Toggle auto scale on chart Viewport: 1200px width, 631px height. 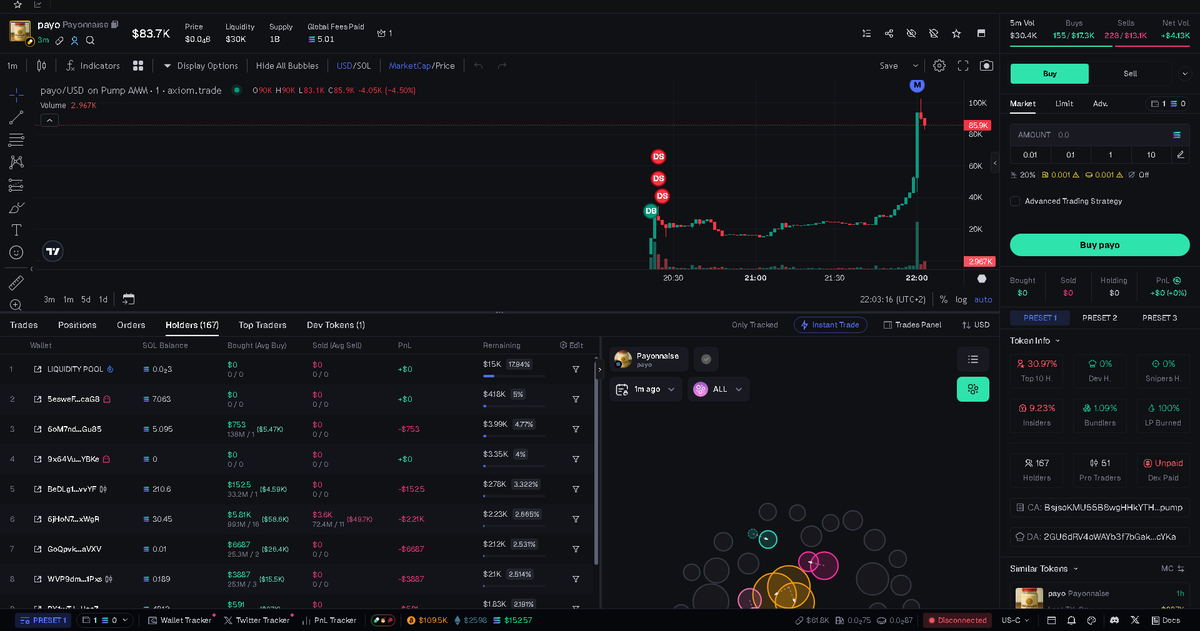983,299
